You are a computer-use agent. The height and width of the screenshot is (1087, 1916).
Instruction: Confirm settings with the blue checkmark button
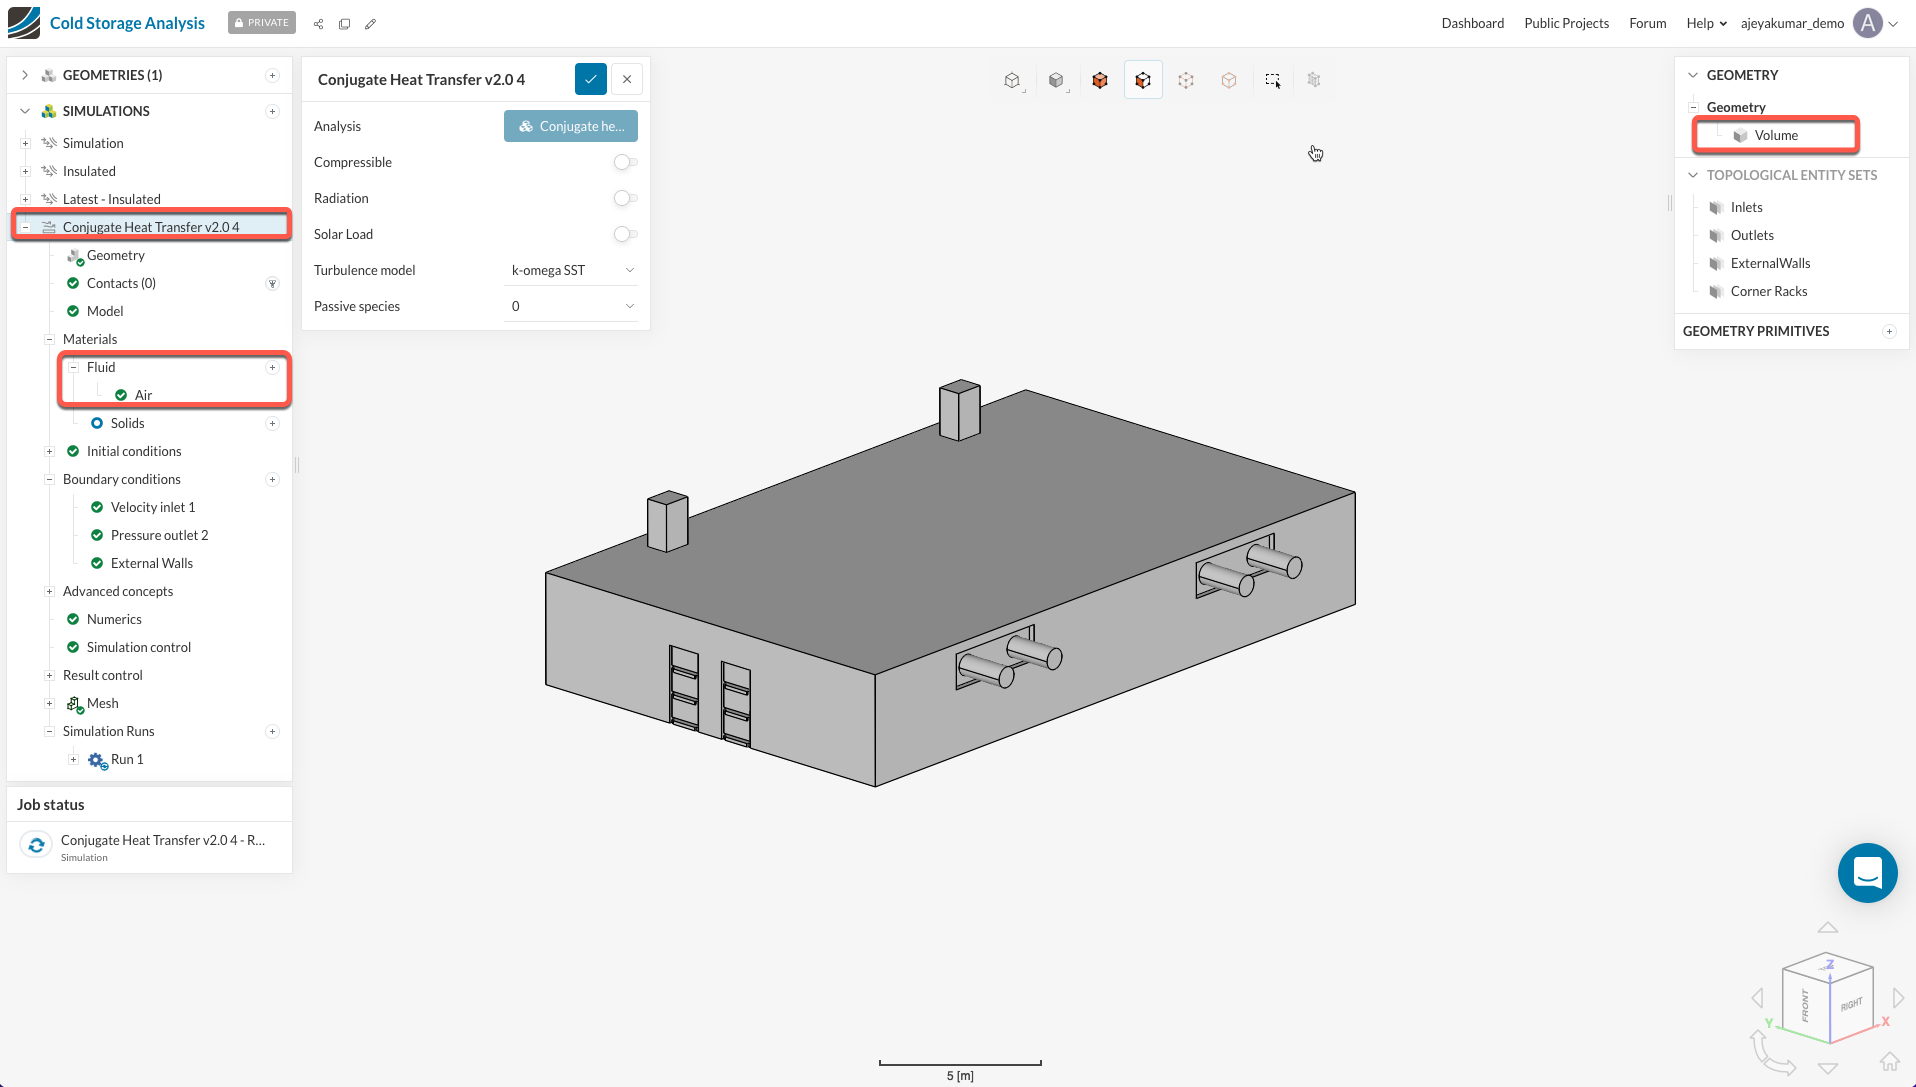click(x=590, y=79)
